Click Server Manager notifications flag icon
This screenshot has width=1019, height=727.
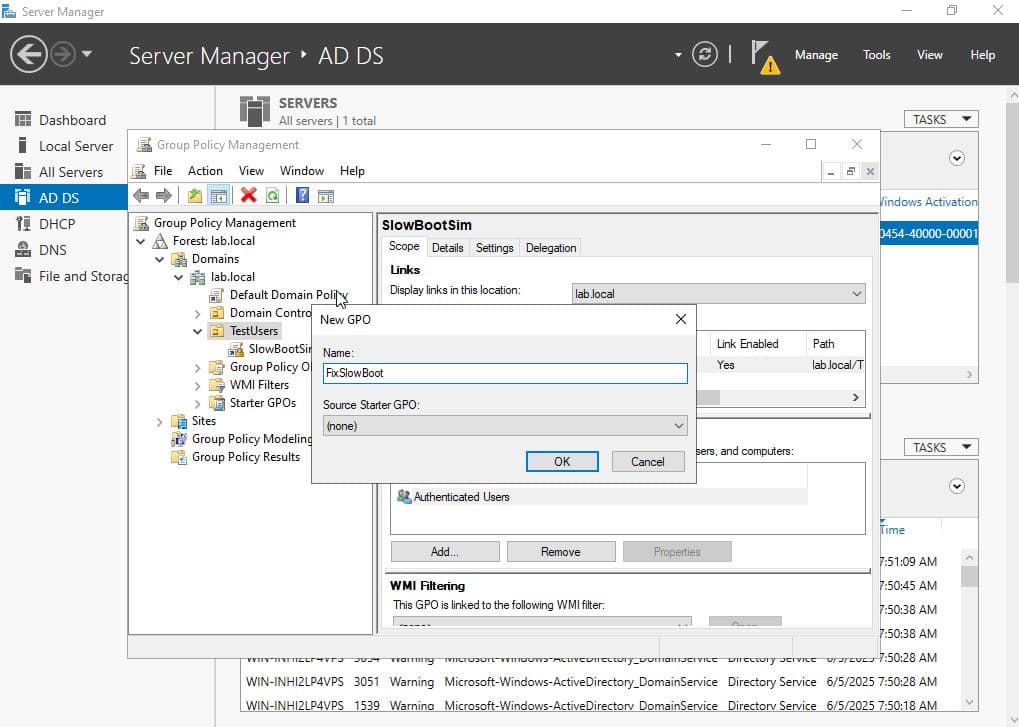point(763,55)
